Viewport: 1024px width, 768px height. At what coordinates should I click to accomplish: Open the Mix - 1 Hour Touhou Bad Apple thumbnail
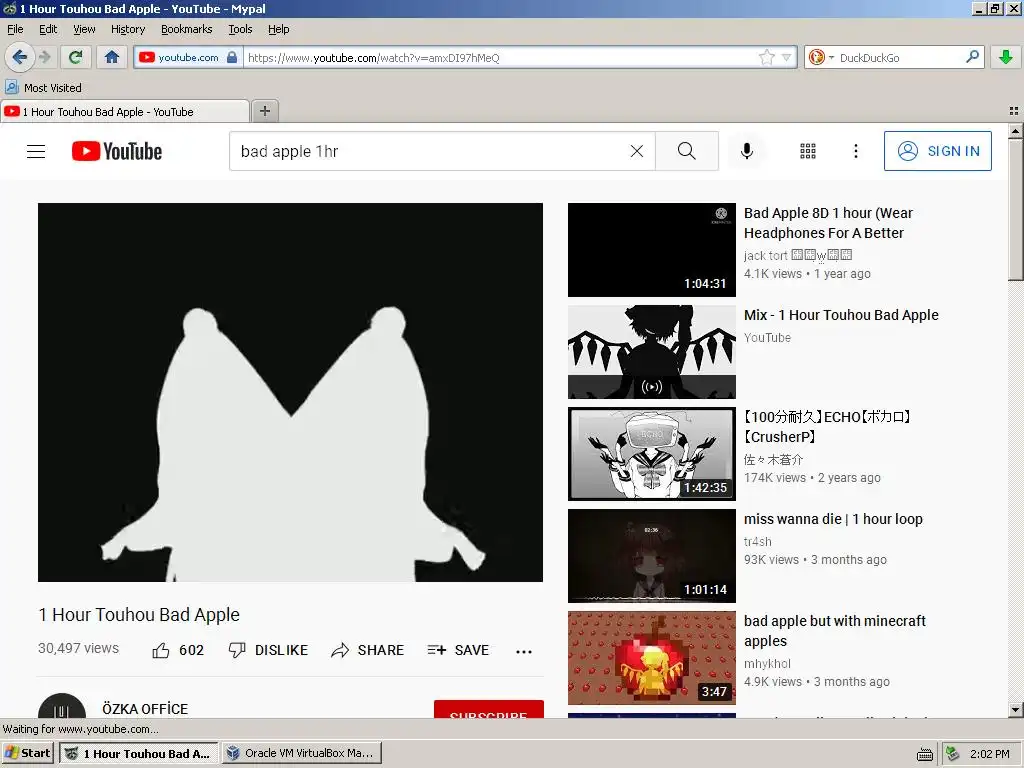(652, 352)
